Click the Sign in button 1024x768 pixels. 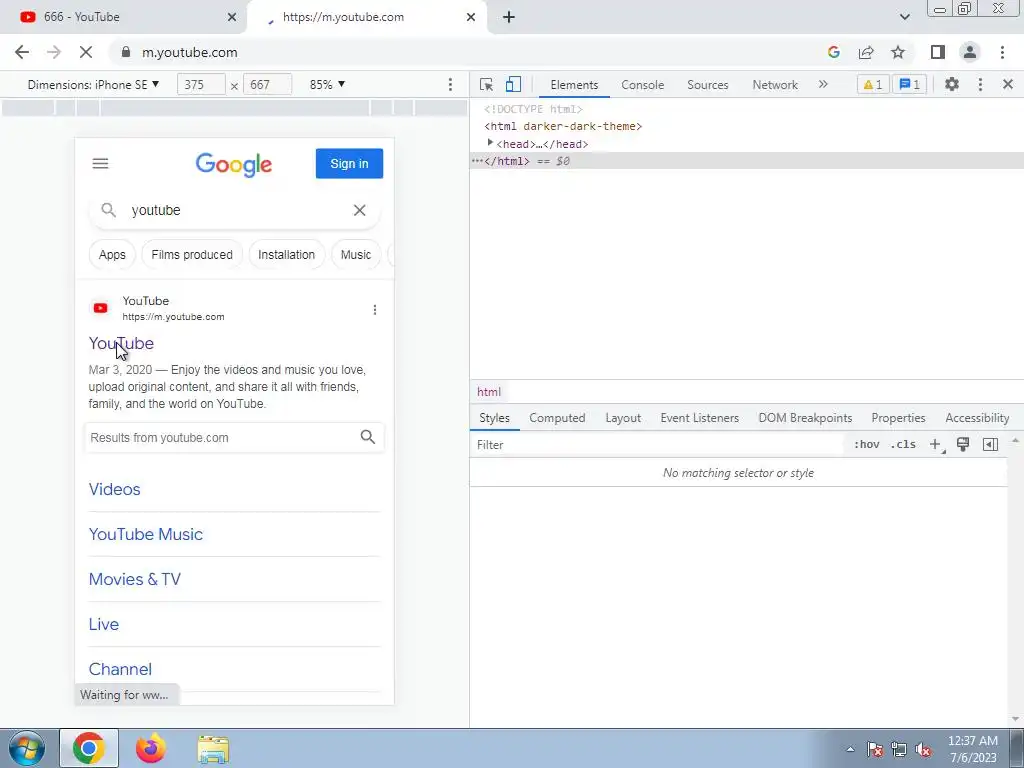coord(349,163)
